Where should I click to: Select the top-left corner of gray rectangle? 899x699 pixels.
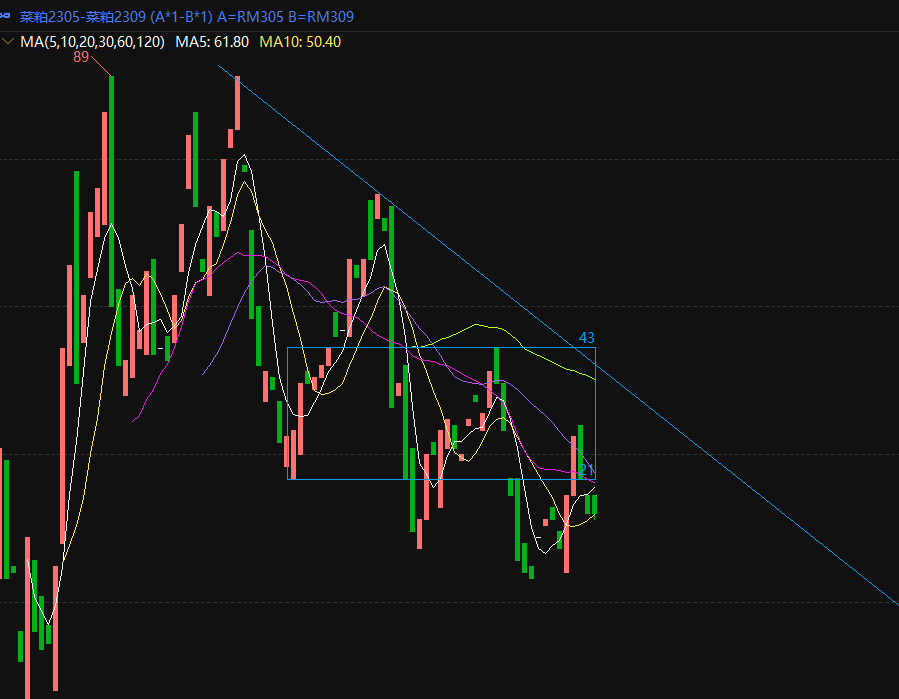tap(288, 347)
